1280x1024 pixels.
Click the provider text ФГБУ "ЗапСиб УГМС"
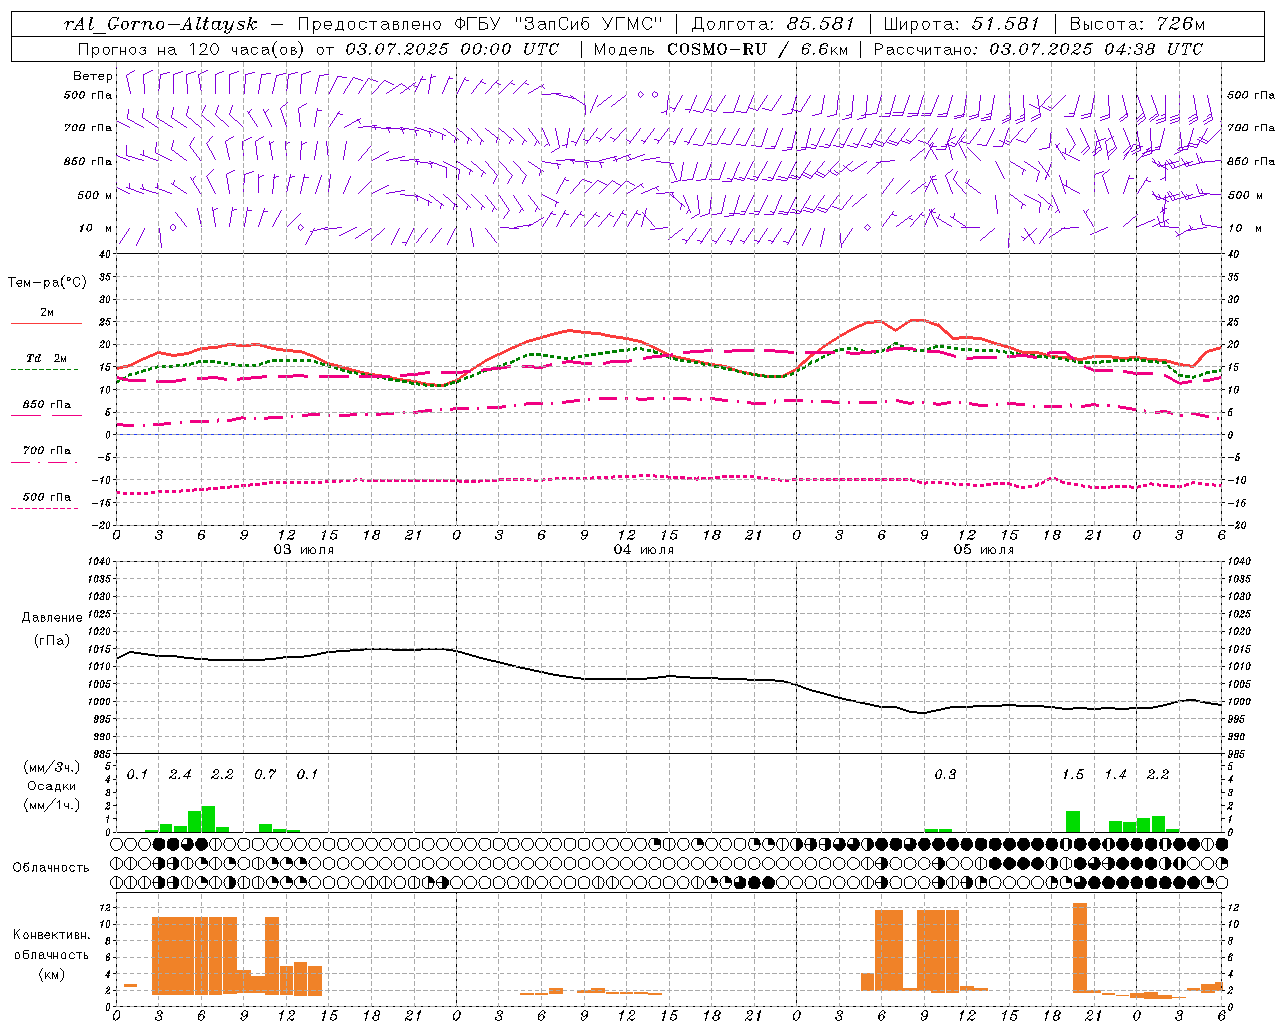[x=559, y=24]
